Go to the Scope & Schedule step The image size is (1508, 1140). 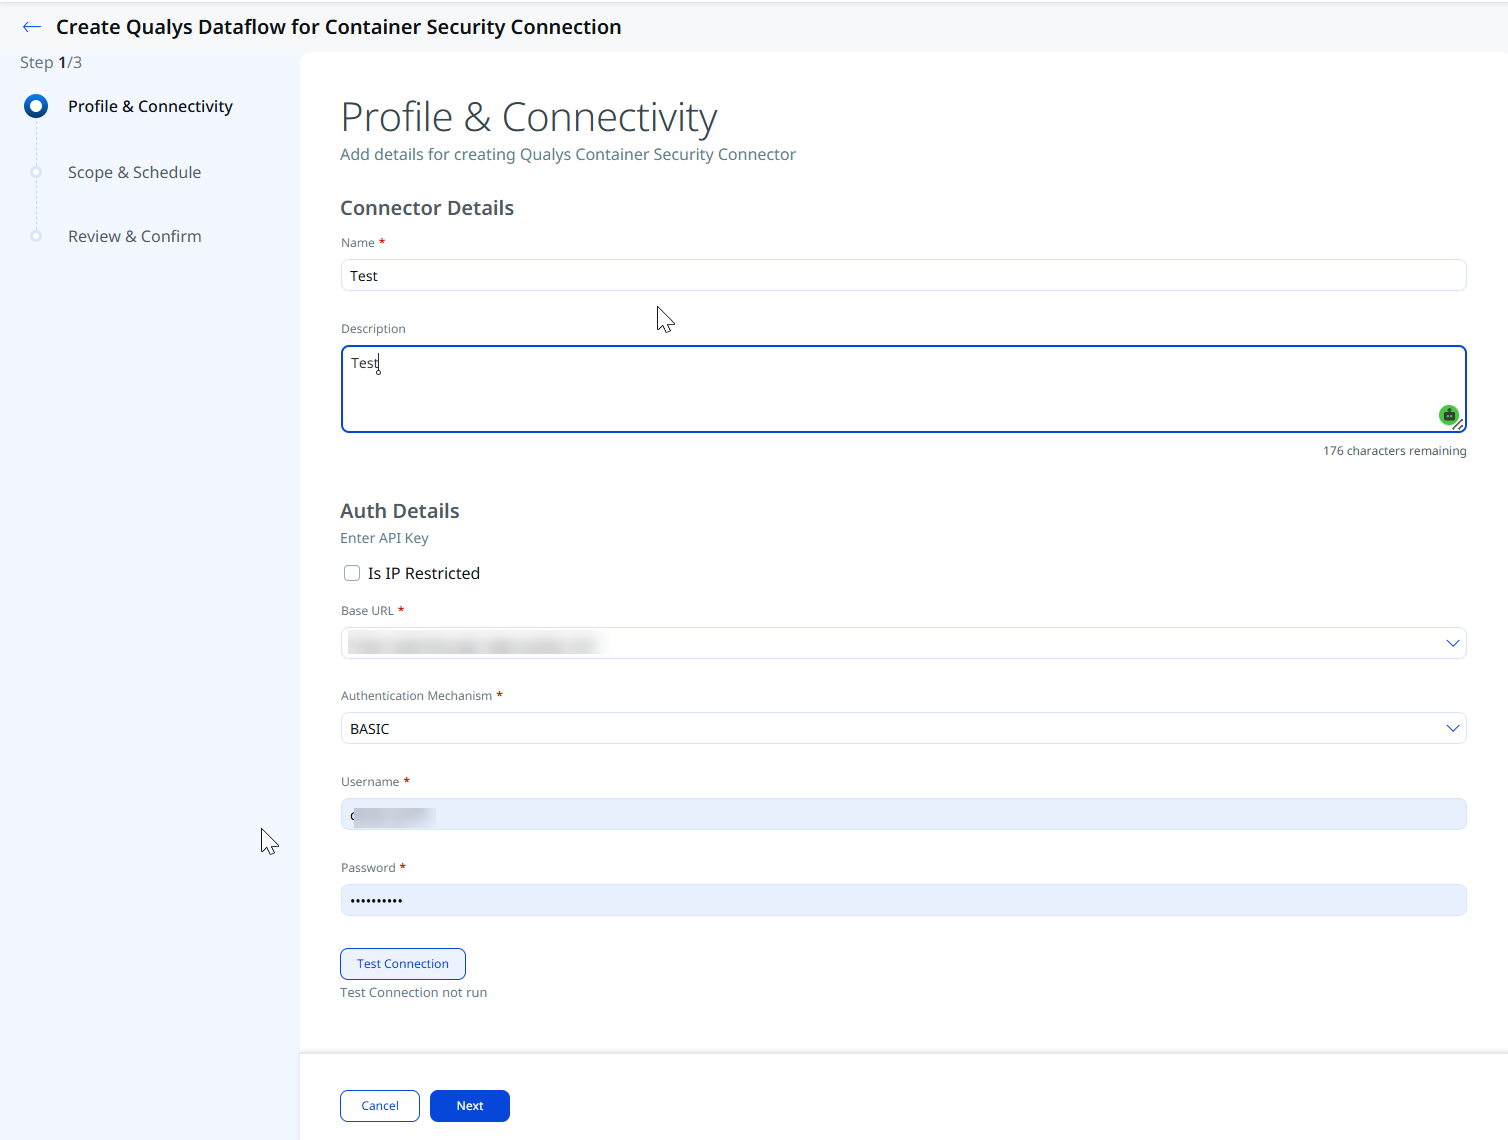pos(134,172)
